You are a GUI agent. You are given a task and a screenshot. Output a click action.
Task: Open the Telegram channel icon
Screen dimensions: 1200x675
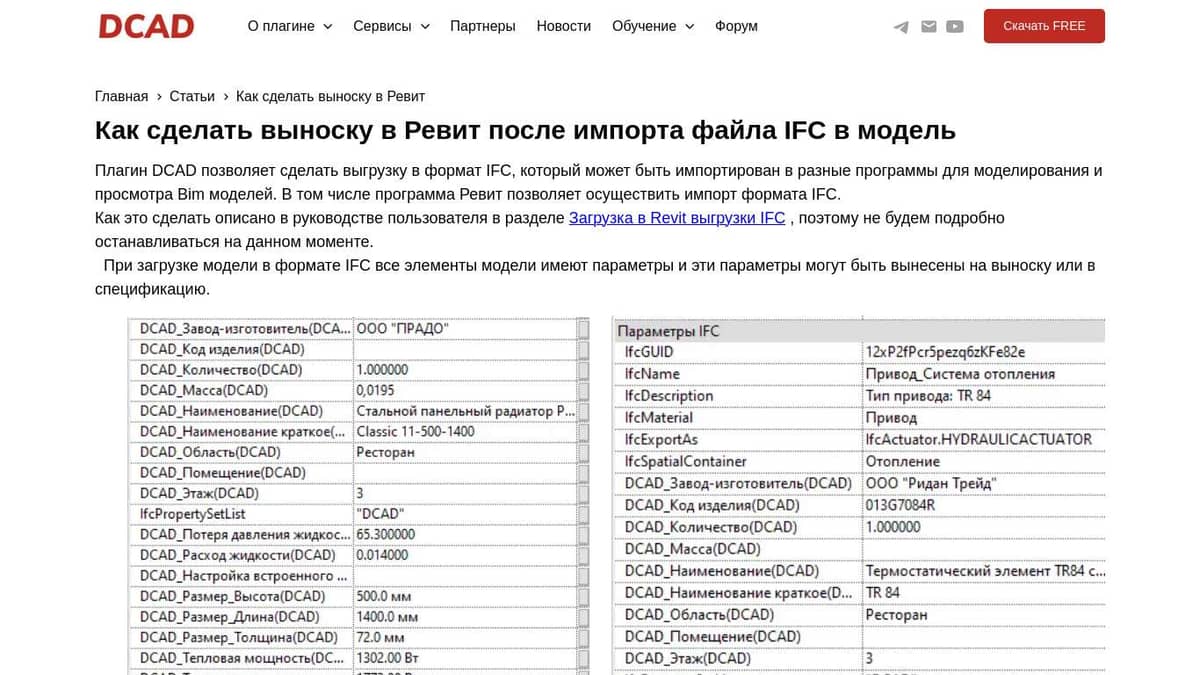pyautogui.click(x=901, y=27)
